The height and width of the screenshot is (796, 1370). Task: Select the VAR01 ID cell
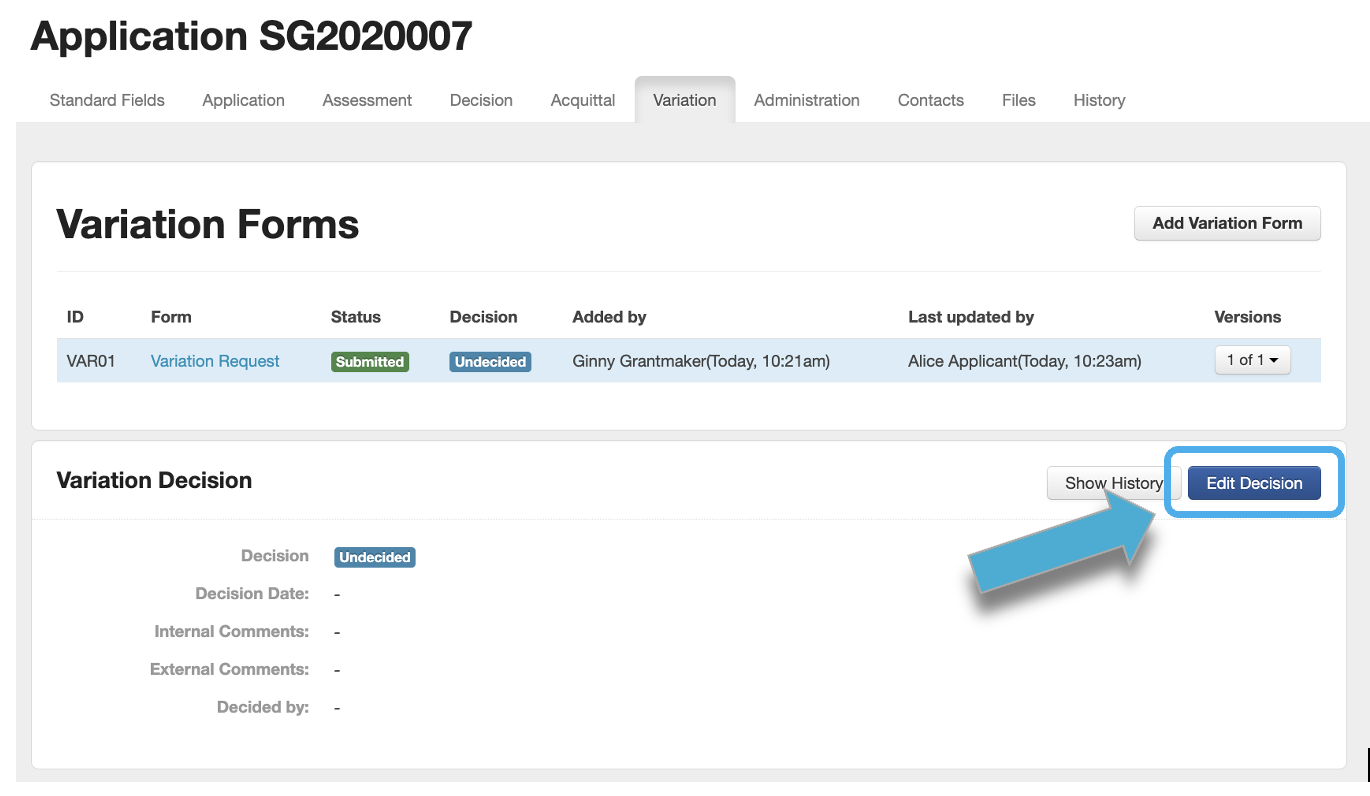[x=91, y=361]
